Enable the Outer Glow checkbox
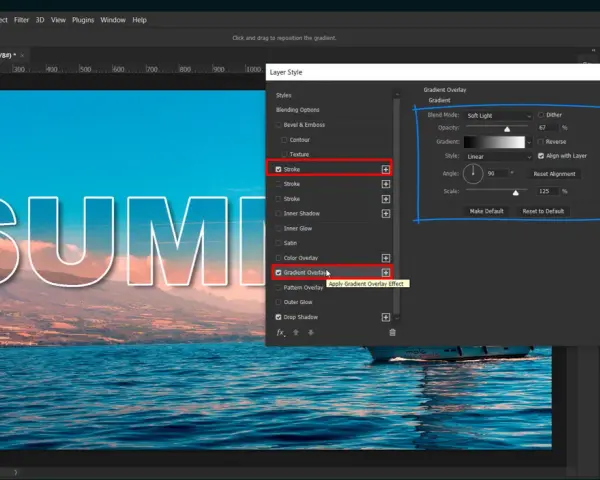This screenshot has width=600, height=480. [x=278, y=302]
